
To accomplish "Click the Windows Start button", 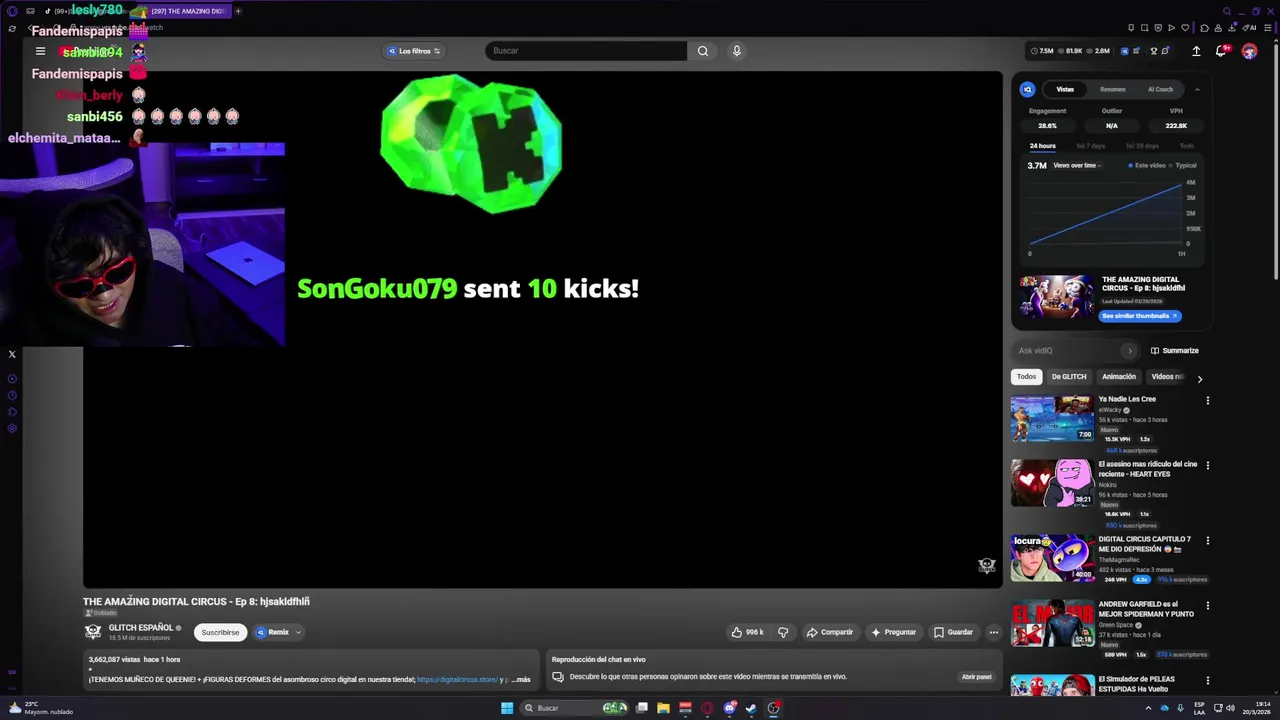I will pyautogui.click(x=507, y=708).
